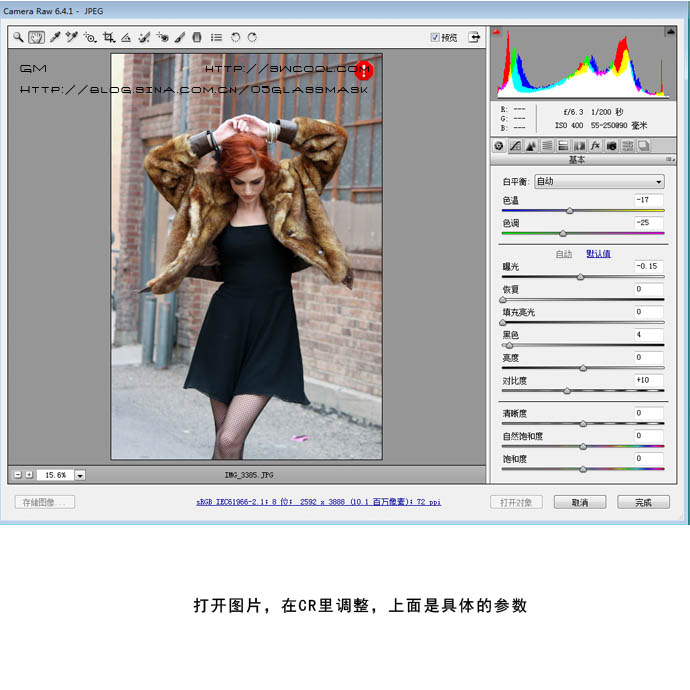The image size is (690, 690).
Task: Open the zoom level dropdown
Action: click(x=80, y=474)
